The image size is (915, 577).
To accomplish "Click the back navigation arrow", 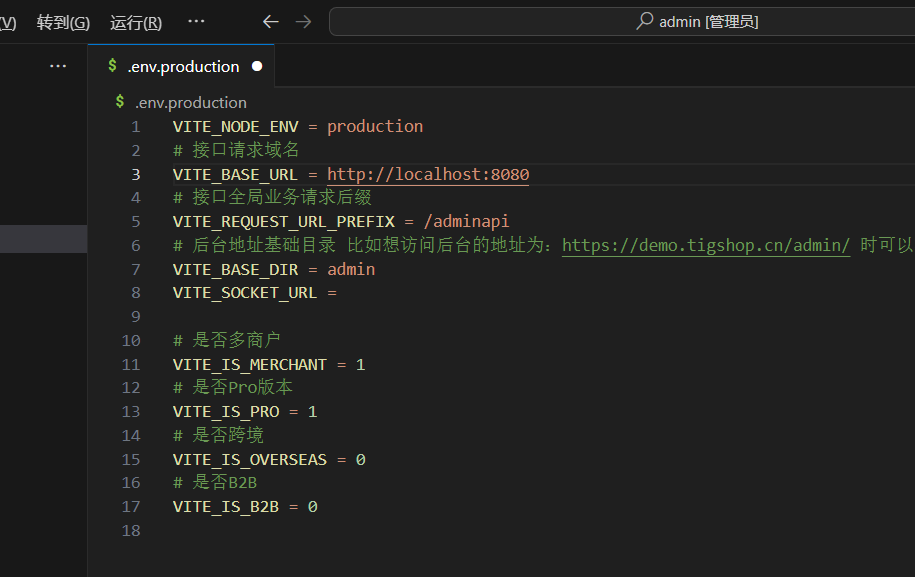I will click(x=271, y=22).
